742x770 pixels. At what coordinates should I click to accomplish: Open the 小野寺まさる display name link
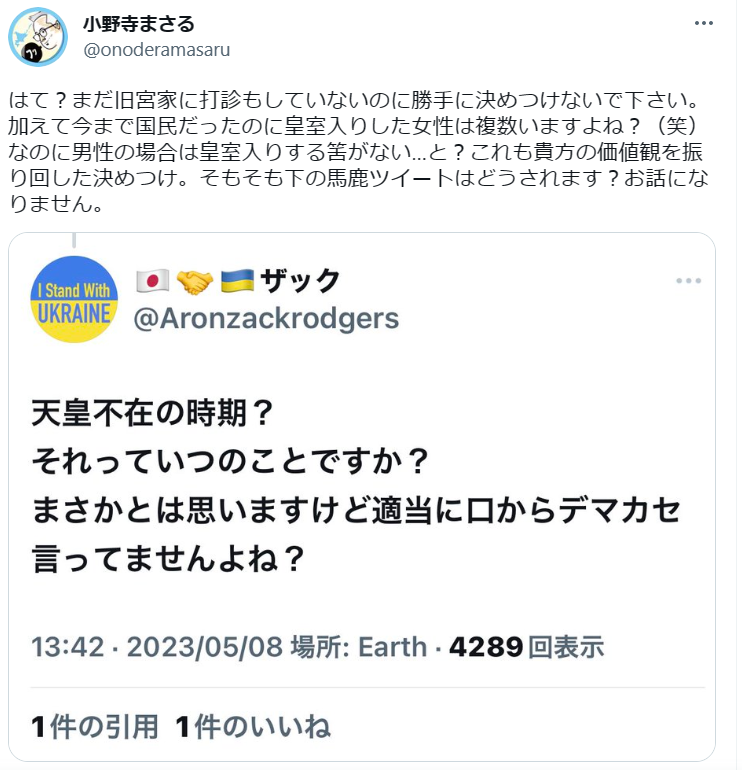(139, 24)
